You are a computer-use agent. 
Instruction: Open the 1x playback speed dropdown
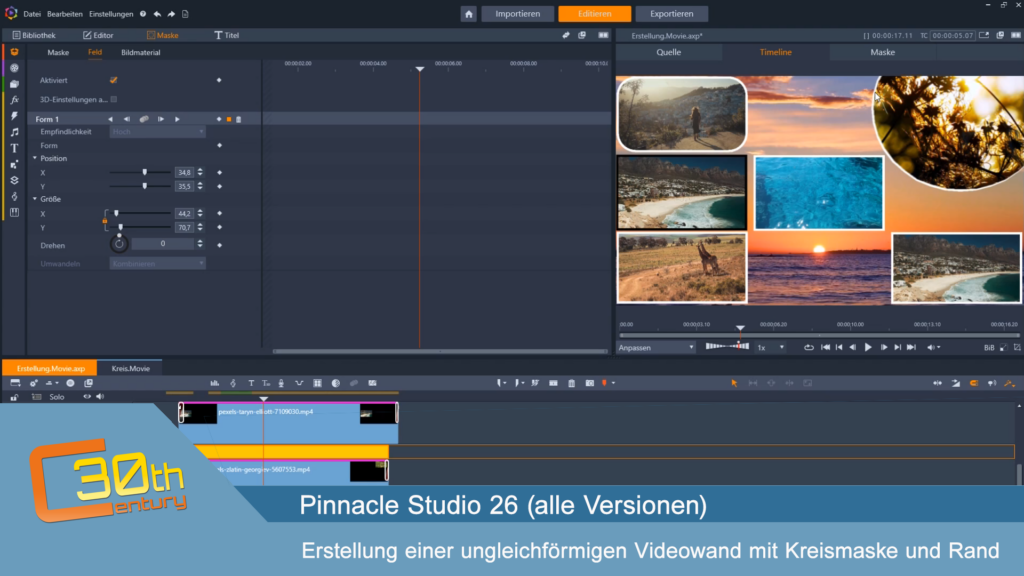771,347
